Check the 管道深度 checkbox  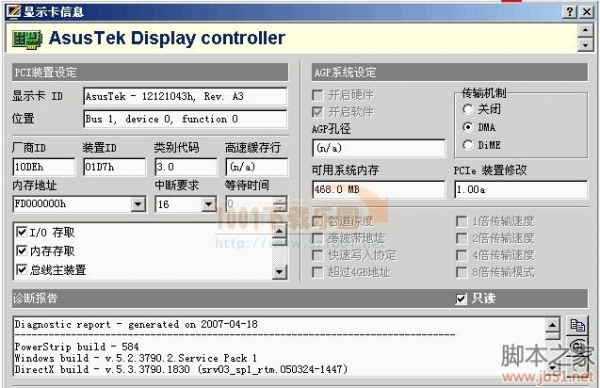pyautogui.click(x=317, y=221)
